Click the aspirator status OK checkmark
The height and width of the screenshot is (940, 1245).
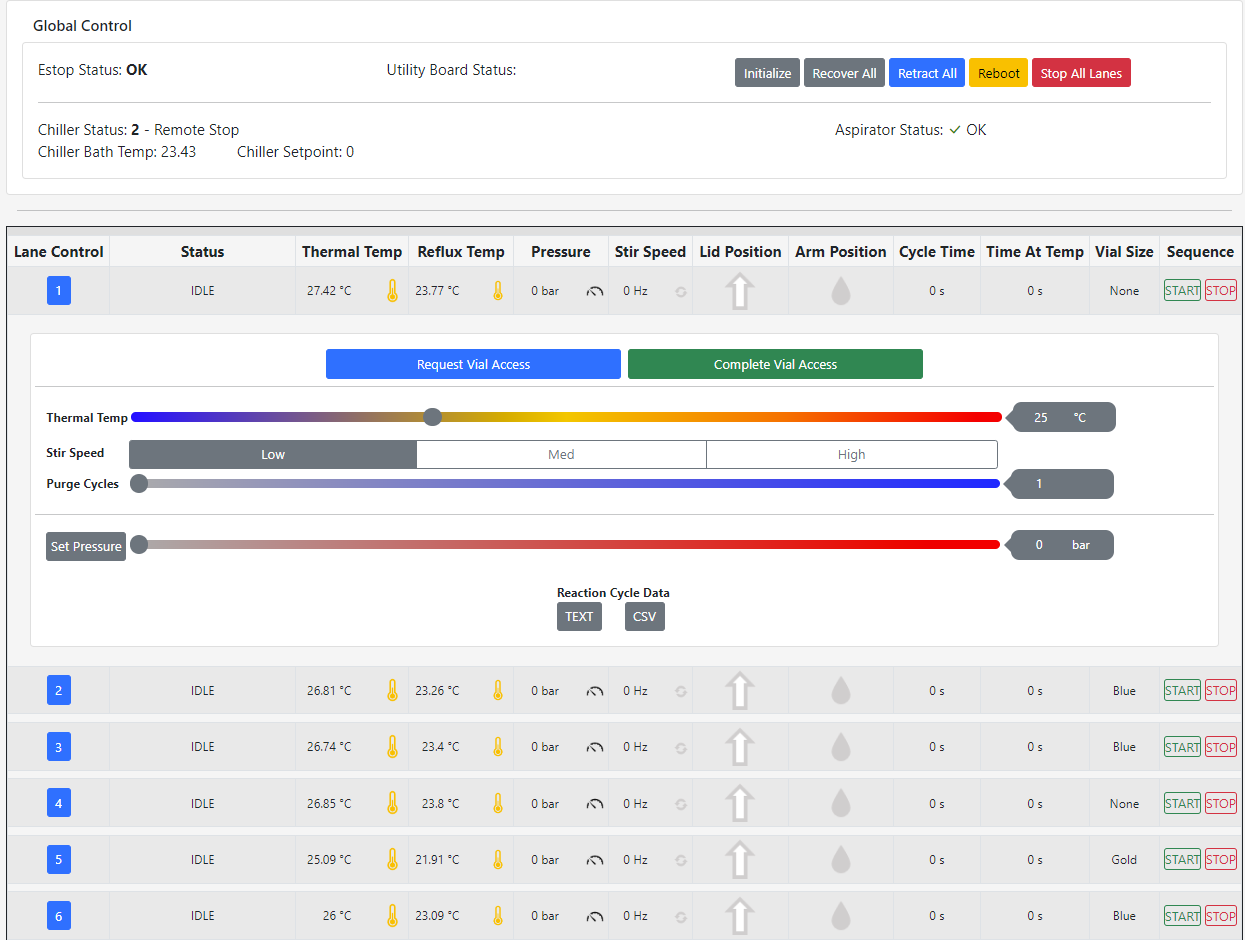955,130
